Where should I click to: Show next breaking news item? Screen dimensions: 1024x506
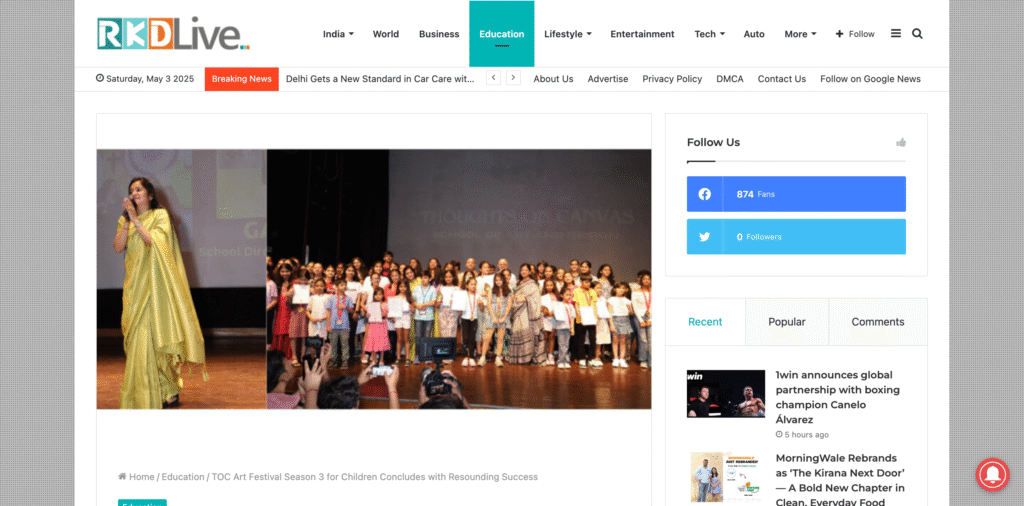click(513, 78)
